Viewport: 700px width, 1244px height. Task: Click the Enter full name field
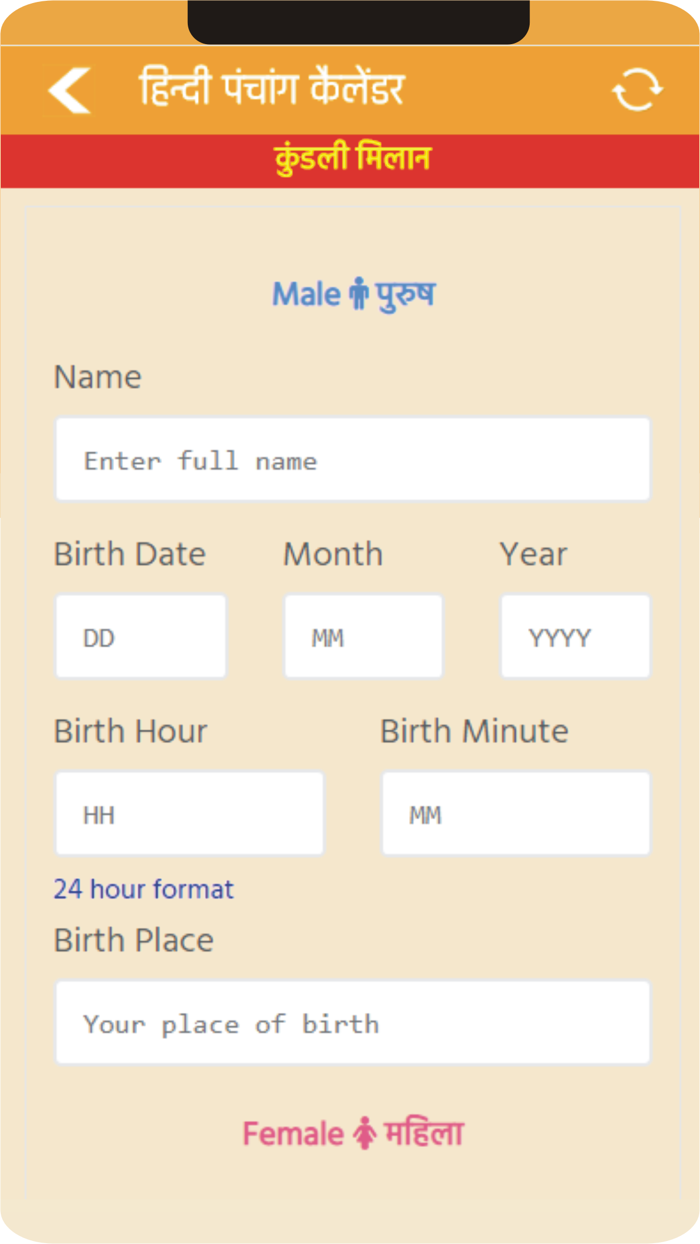click(352, 458)
